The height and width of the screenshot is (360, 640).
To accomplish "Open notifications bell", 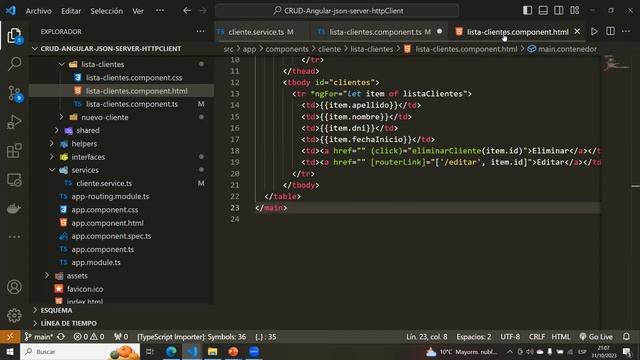I will (x=626, y=337).
